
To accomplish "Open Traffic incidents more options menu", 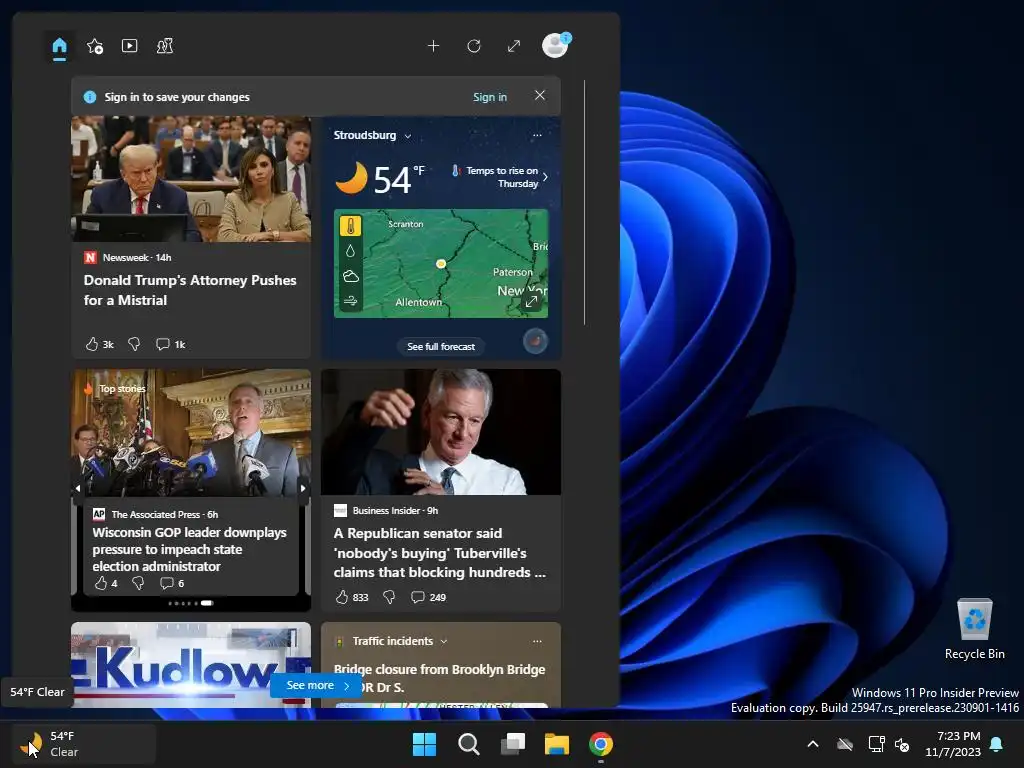I will click(537, 641).
